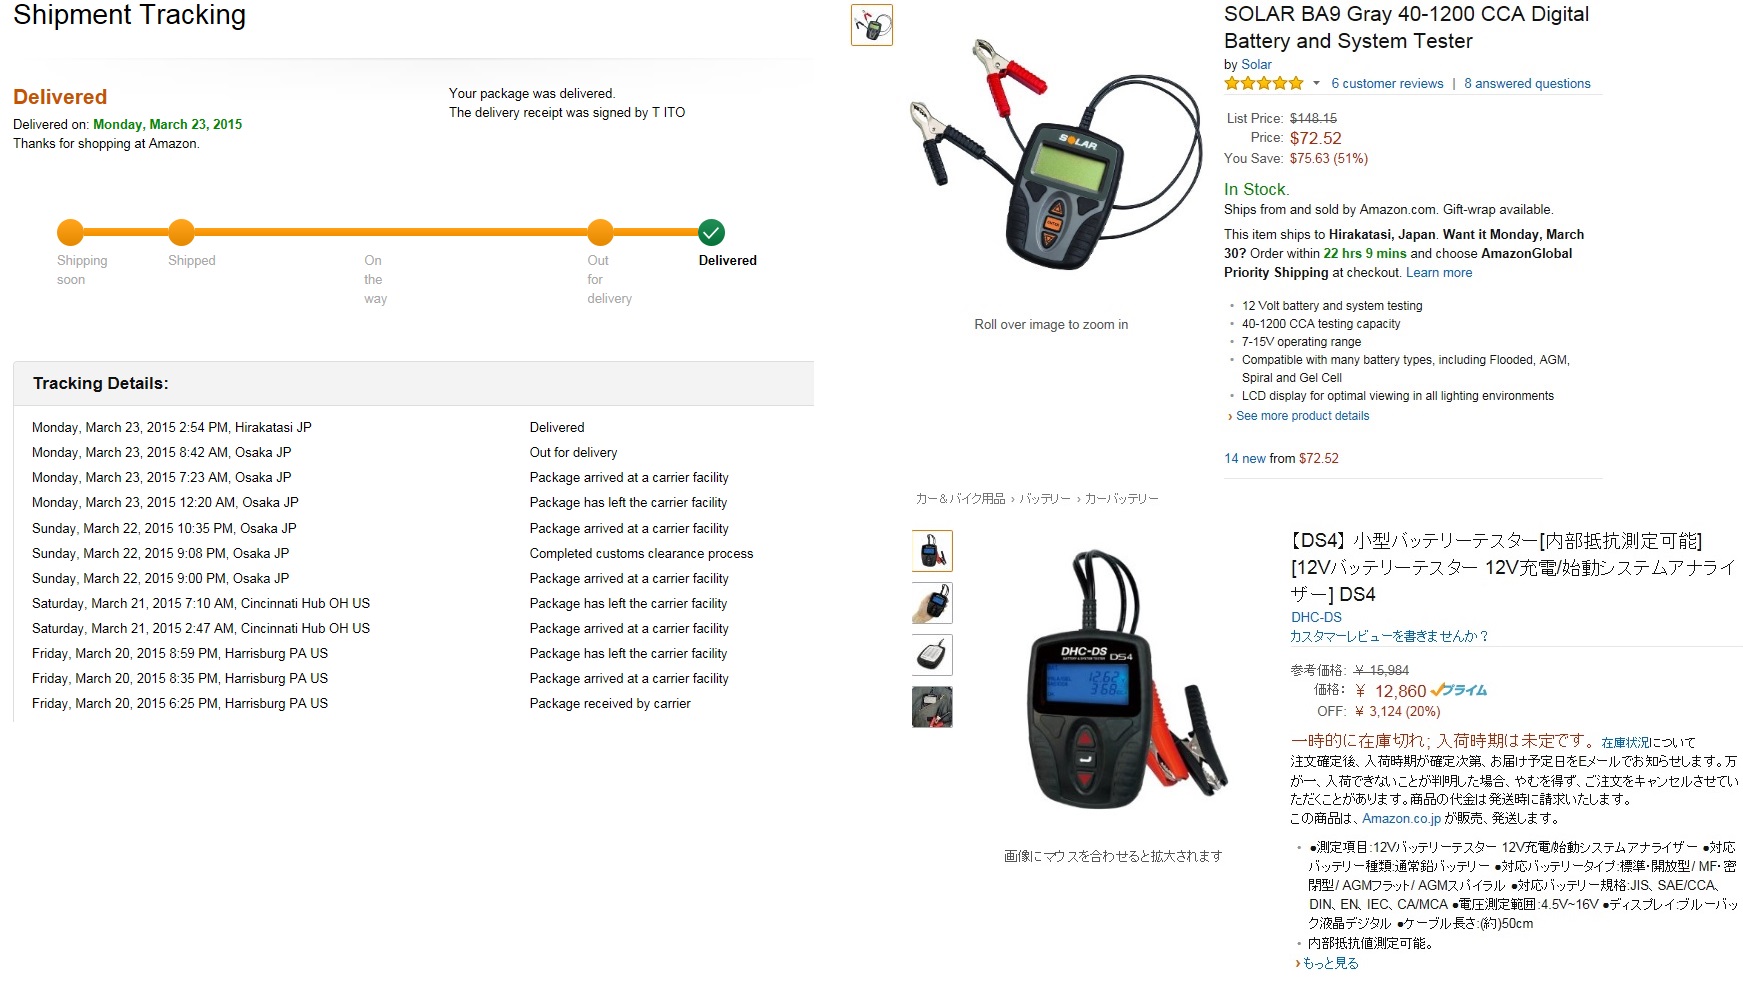Screen dimensions: 1743x990
Task: Select the third DS4 thumbnail with cables
Action: click(932, 655)
